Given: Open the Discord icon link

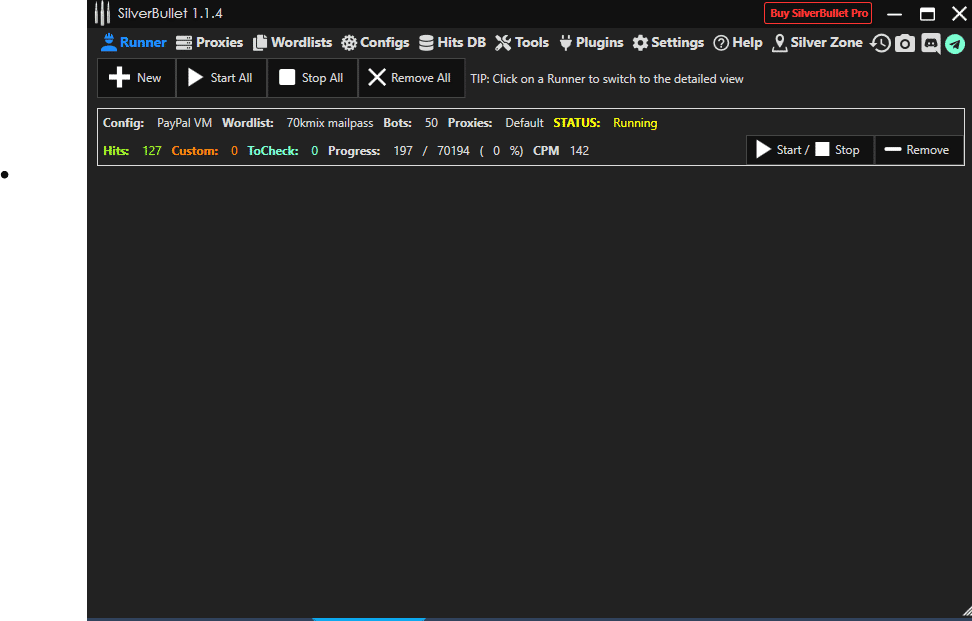Looking at the screenshot, I should click(x=930, y=43).
